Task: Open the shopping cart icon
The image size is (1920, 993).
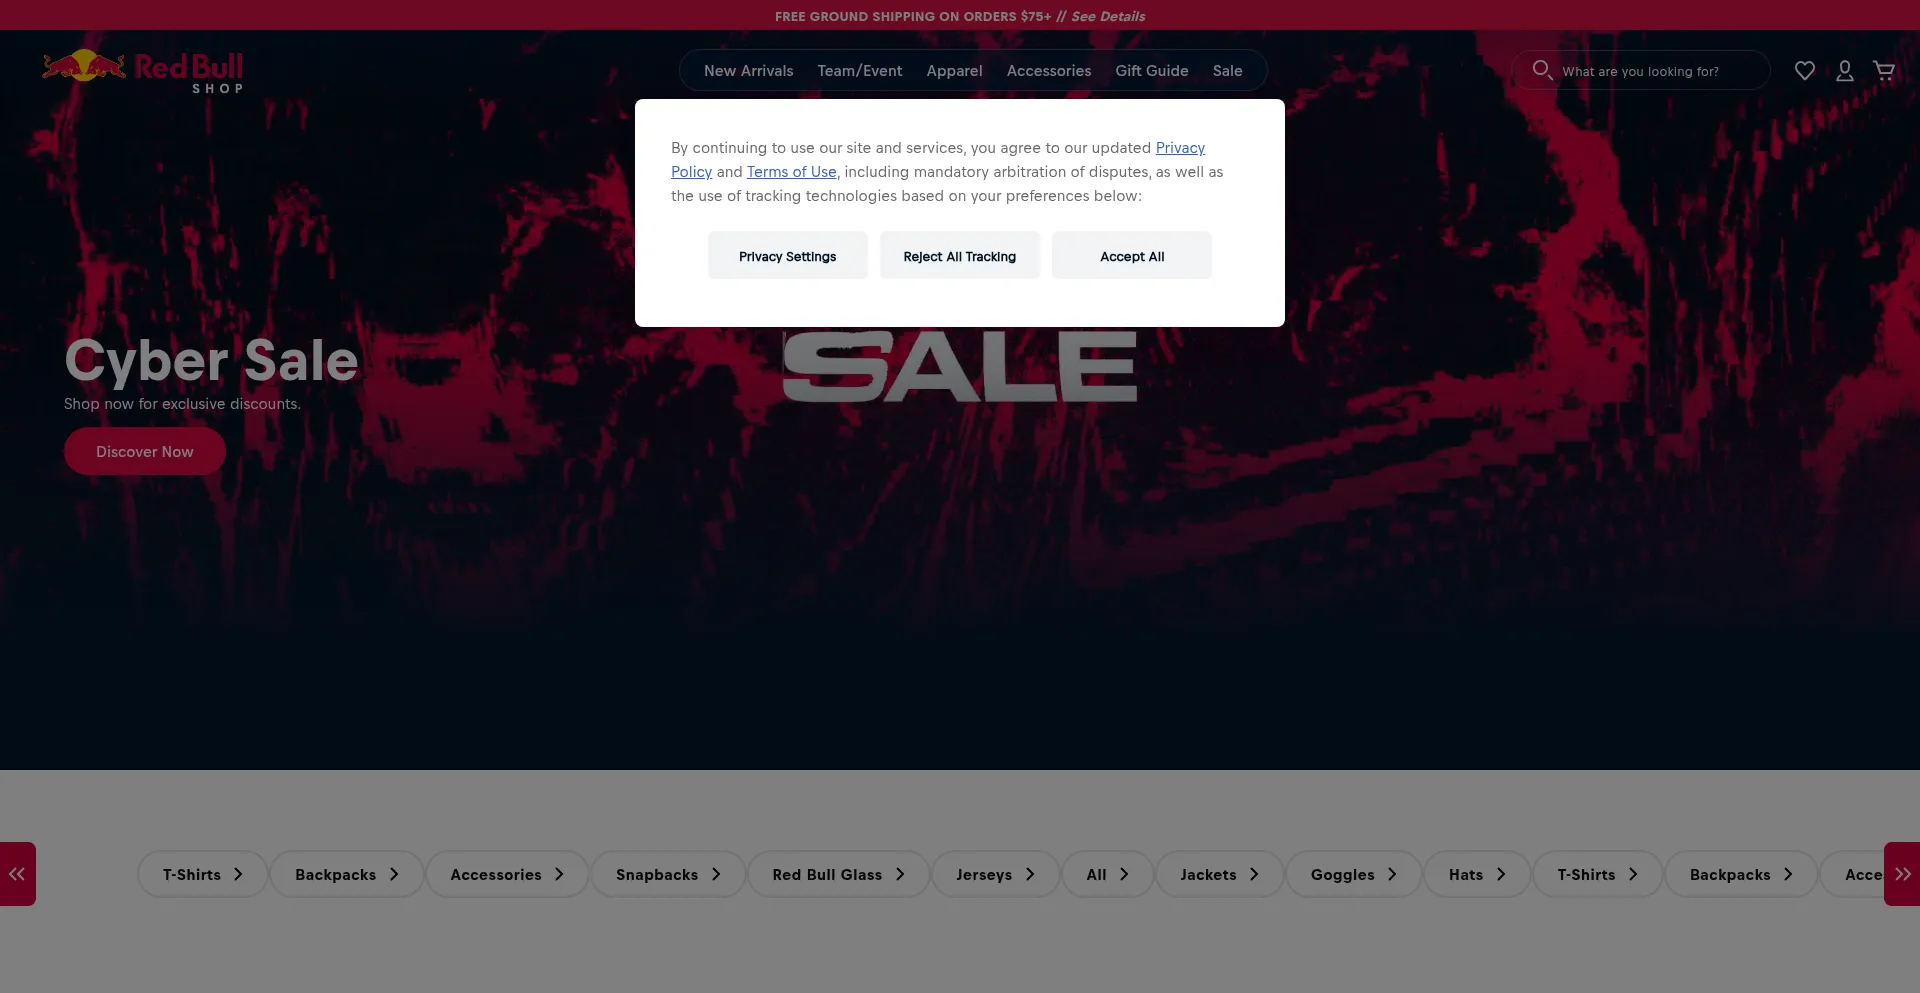Action: click(x=1884, y=71)
